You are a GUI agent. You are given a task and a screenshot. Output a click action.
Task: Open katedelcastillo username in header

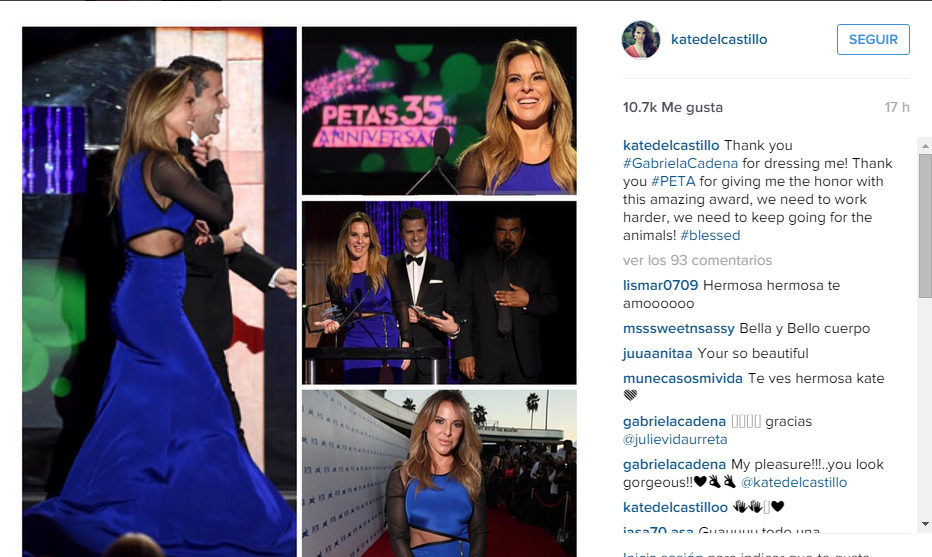click(x=719, y=39)
